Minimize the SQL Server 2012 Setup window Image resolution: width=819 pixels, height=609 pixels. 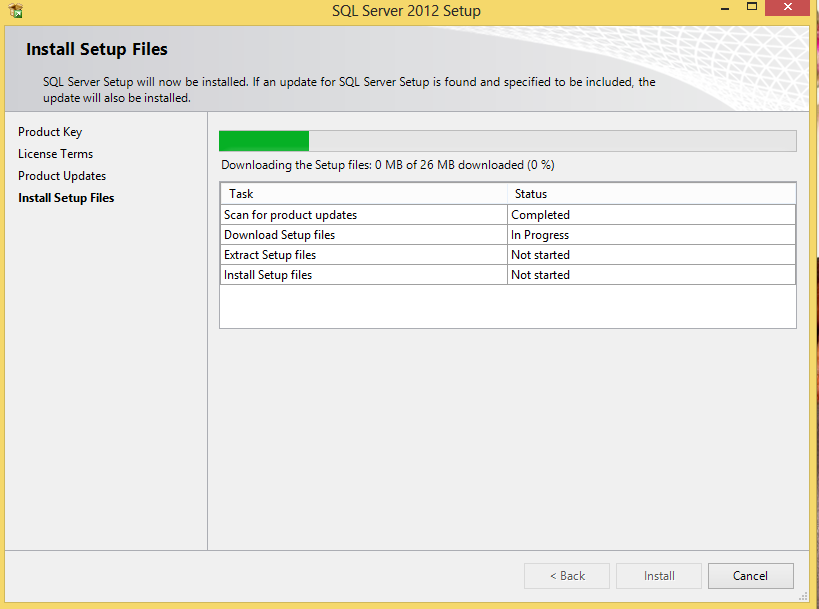[724, 9]
